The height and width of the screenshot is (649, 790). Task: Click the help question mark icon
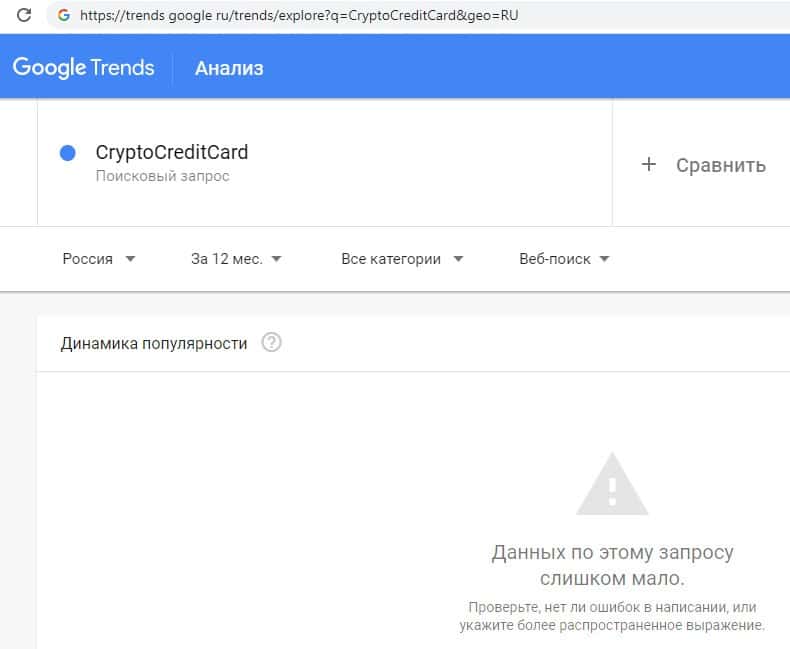pos(271,343)
